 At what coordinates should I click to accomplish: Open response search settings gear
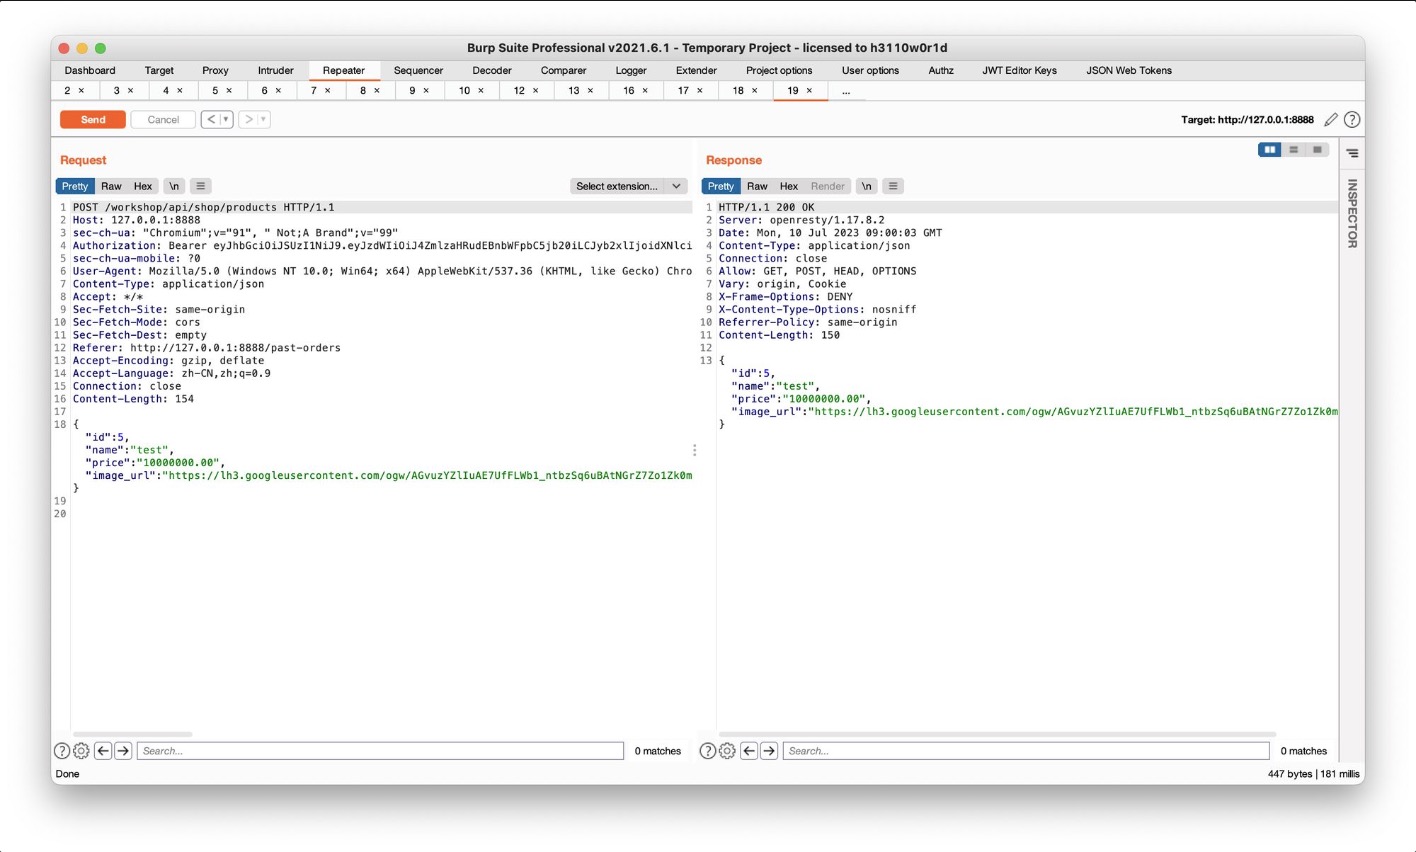pos(727,751)
